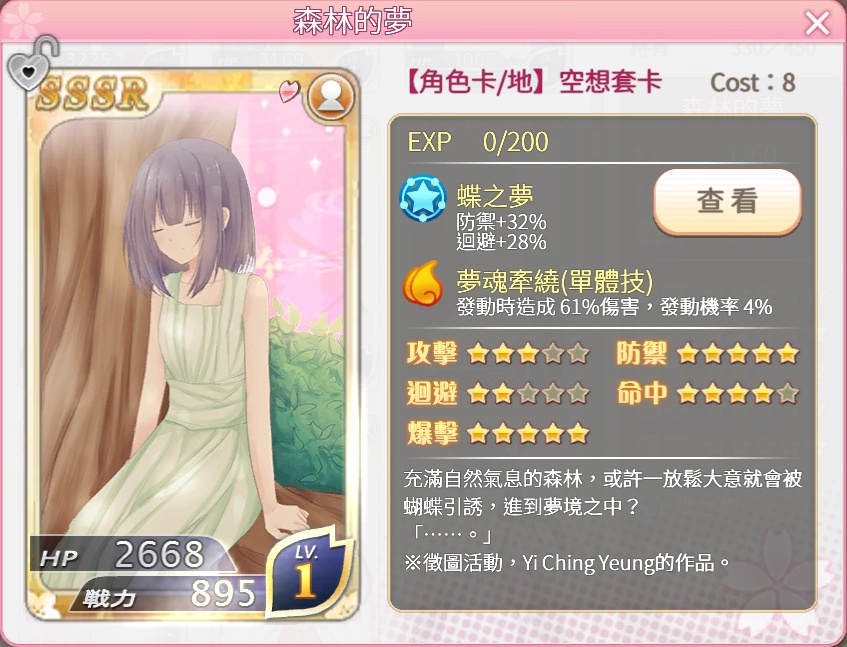Click the SSSR rarity badge
The width and height of the screenshot is (847, 647).
[92, 93]
